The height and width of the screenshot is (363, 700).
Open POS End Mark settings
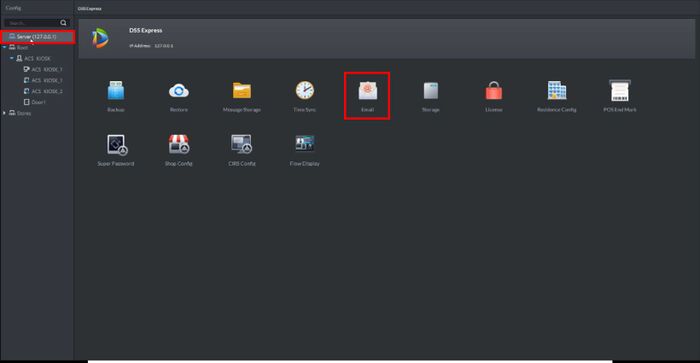click(620, 96)
